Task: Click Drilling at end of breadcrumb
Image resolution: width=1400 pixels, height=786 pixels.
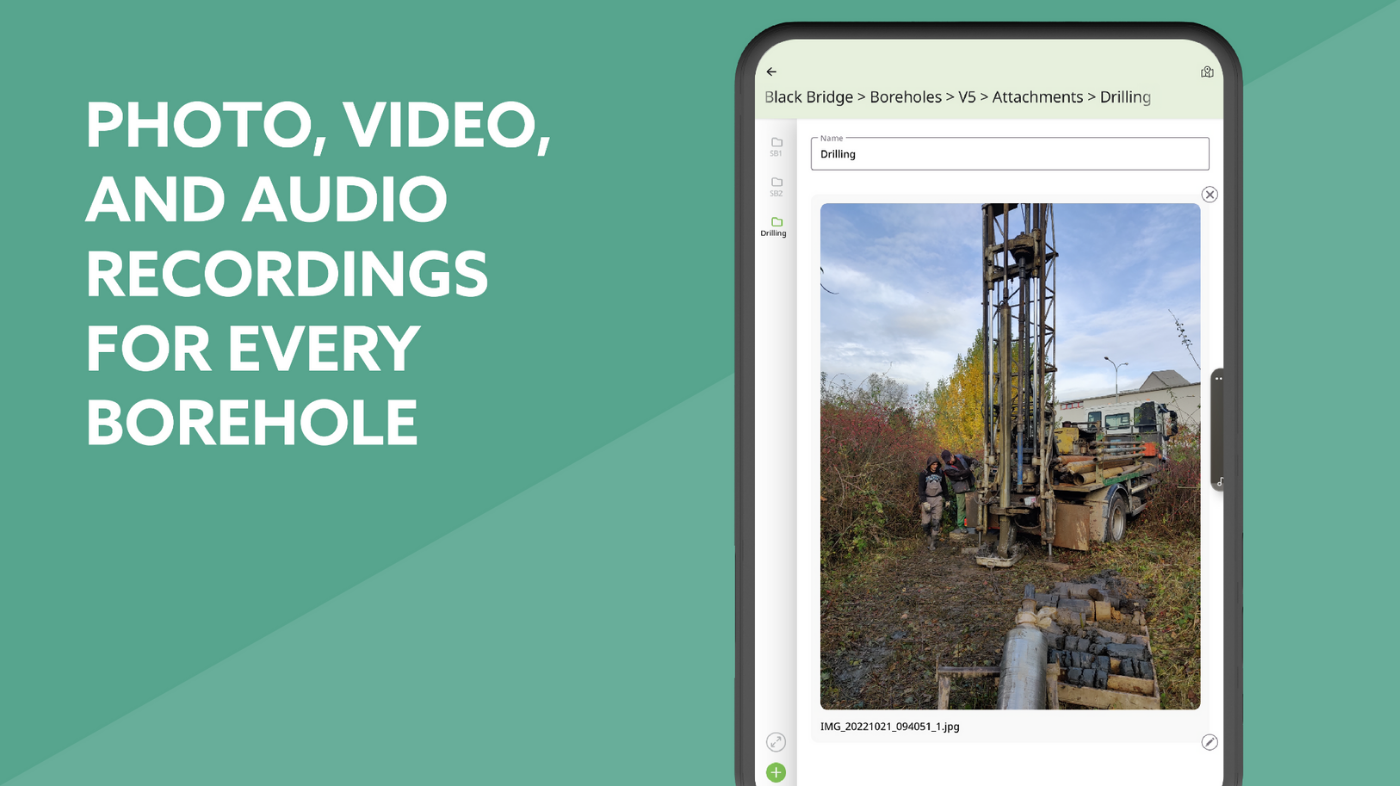Action: (x=1125, y=97)
